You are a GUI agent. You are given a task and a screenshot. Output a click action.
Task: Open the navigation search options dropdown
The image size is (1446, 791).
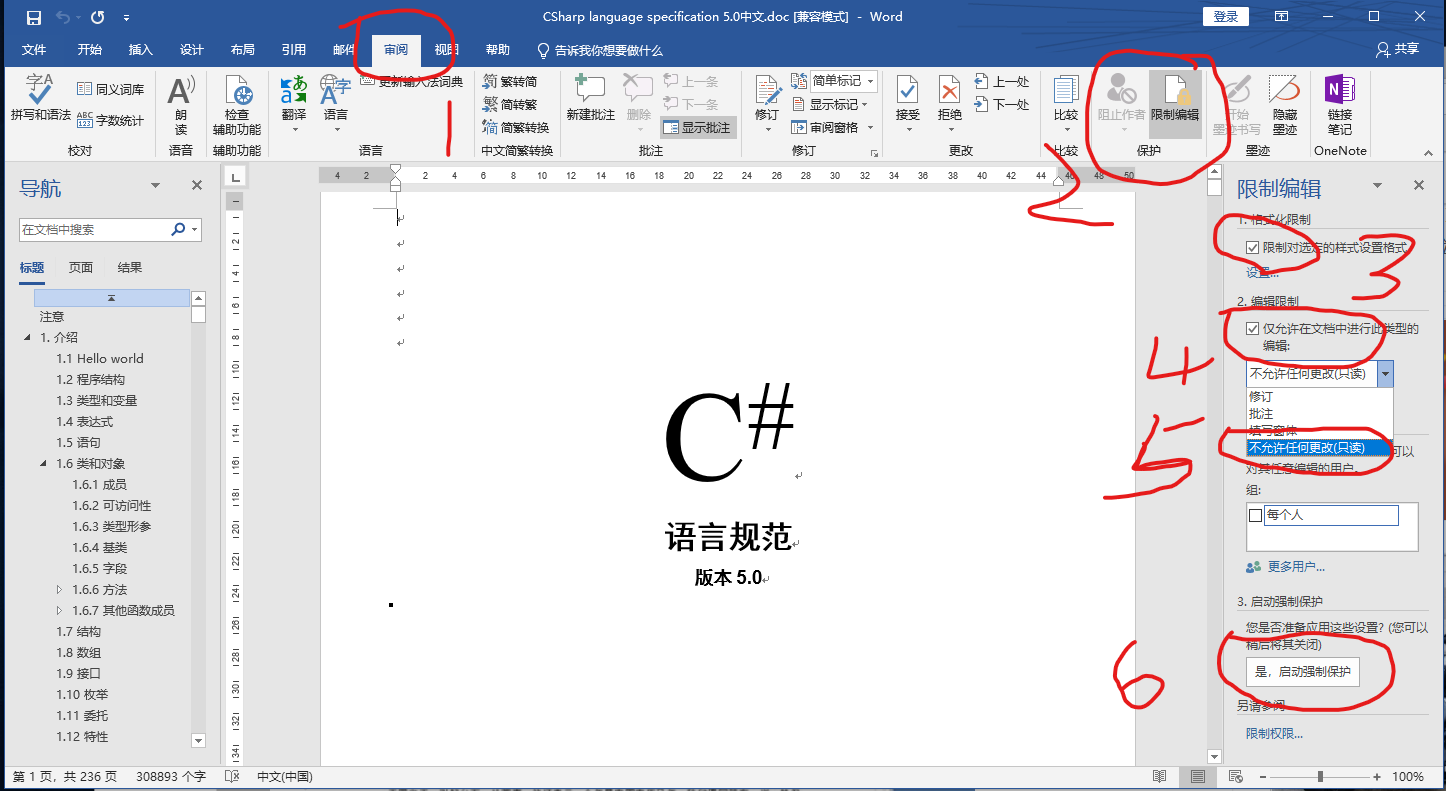point(194,229)
